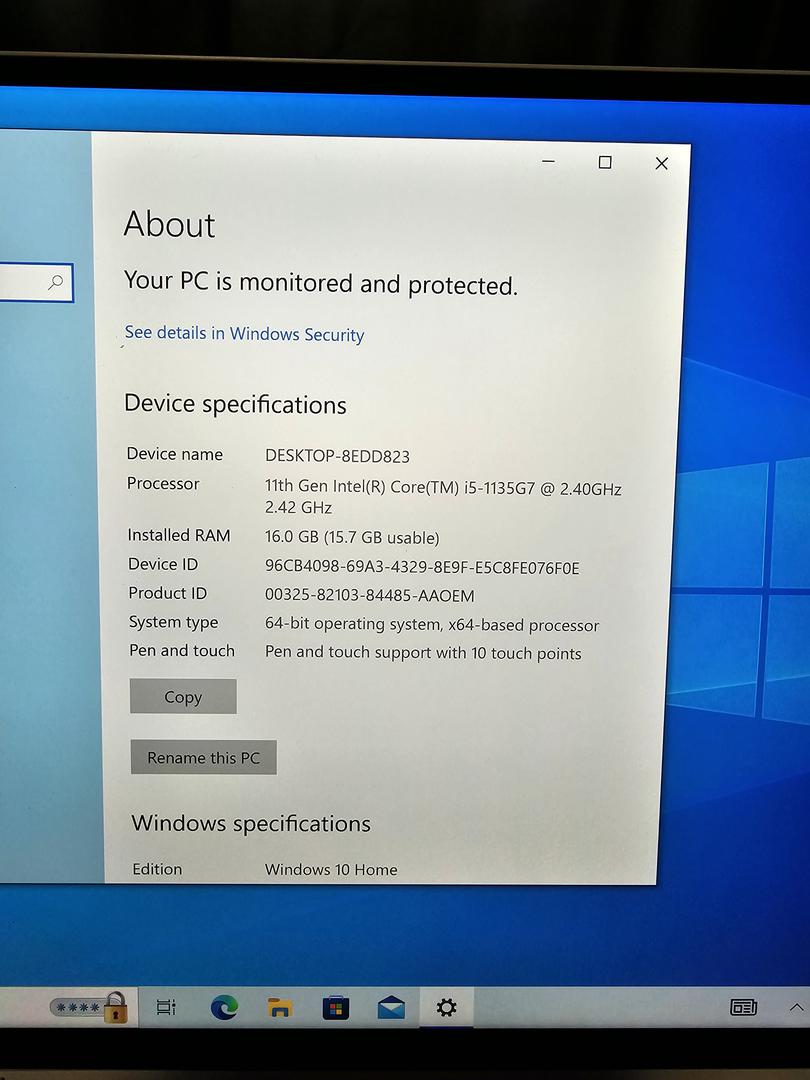
Task: Click the DESKTOP-8EDD823 device name text
Action: 337,456
